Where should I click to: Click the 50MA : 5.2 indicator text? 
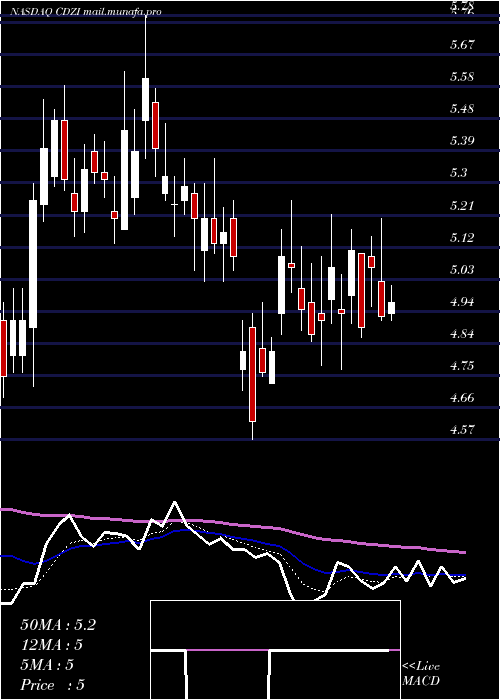(58, 625)
